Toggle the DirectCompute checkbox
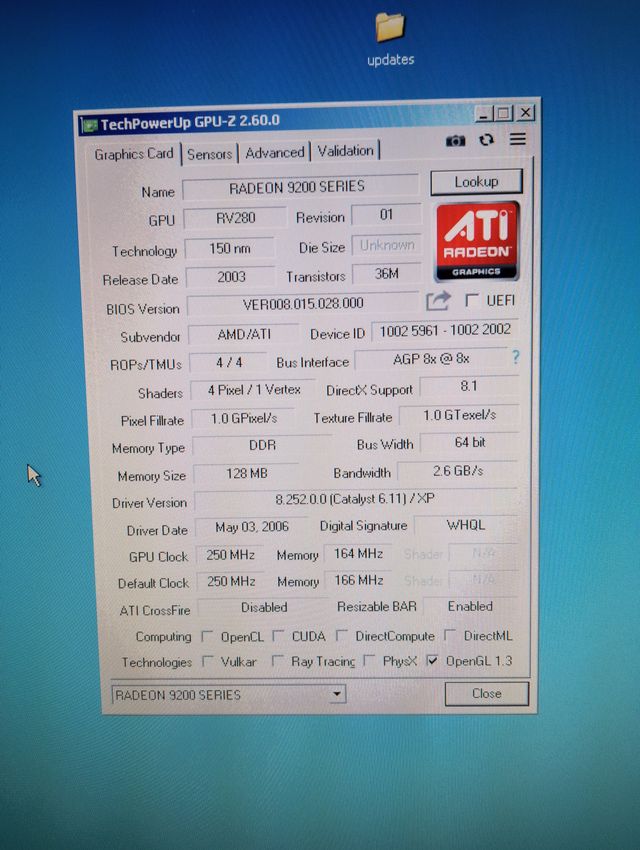The height and width of the screenshot is (850, 640). click(341, 635)
